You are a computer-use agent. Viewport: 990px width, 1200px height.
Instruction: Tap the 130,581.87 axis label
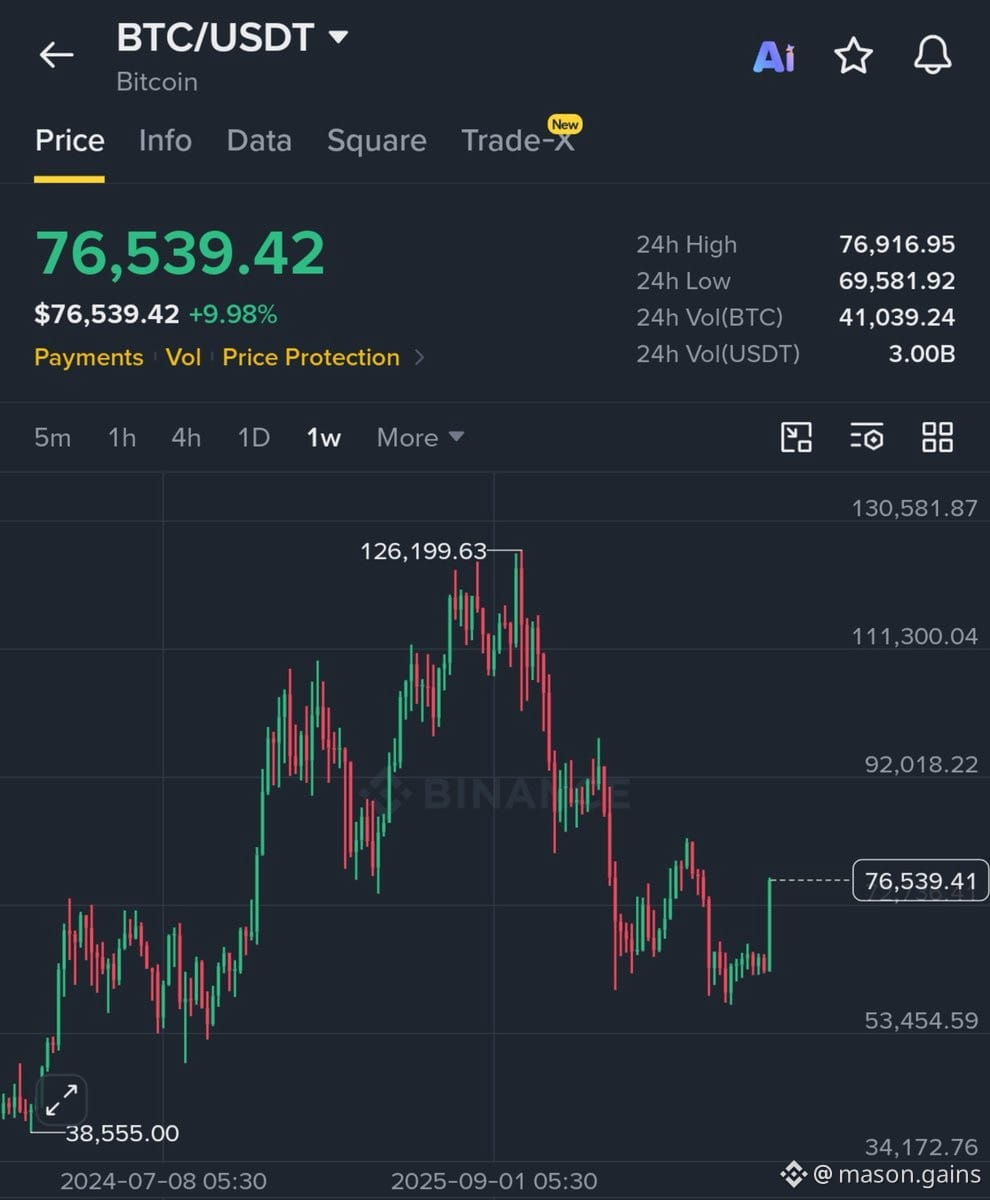click(x=915, y=507)
